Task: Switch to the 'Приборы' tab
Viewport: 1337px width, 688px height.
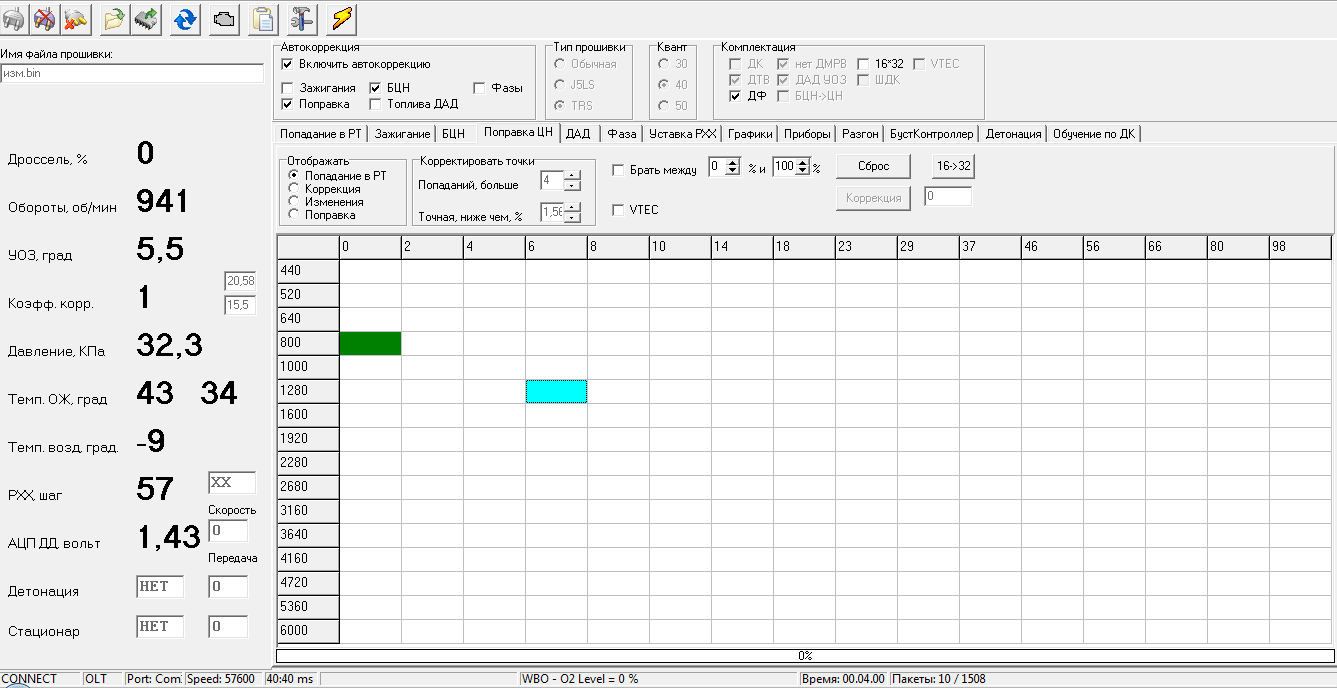Action: click(x=807, y=134)
